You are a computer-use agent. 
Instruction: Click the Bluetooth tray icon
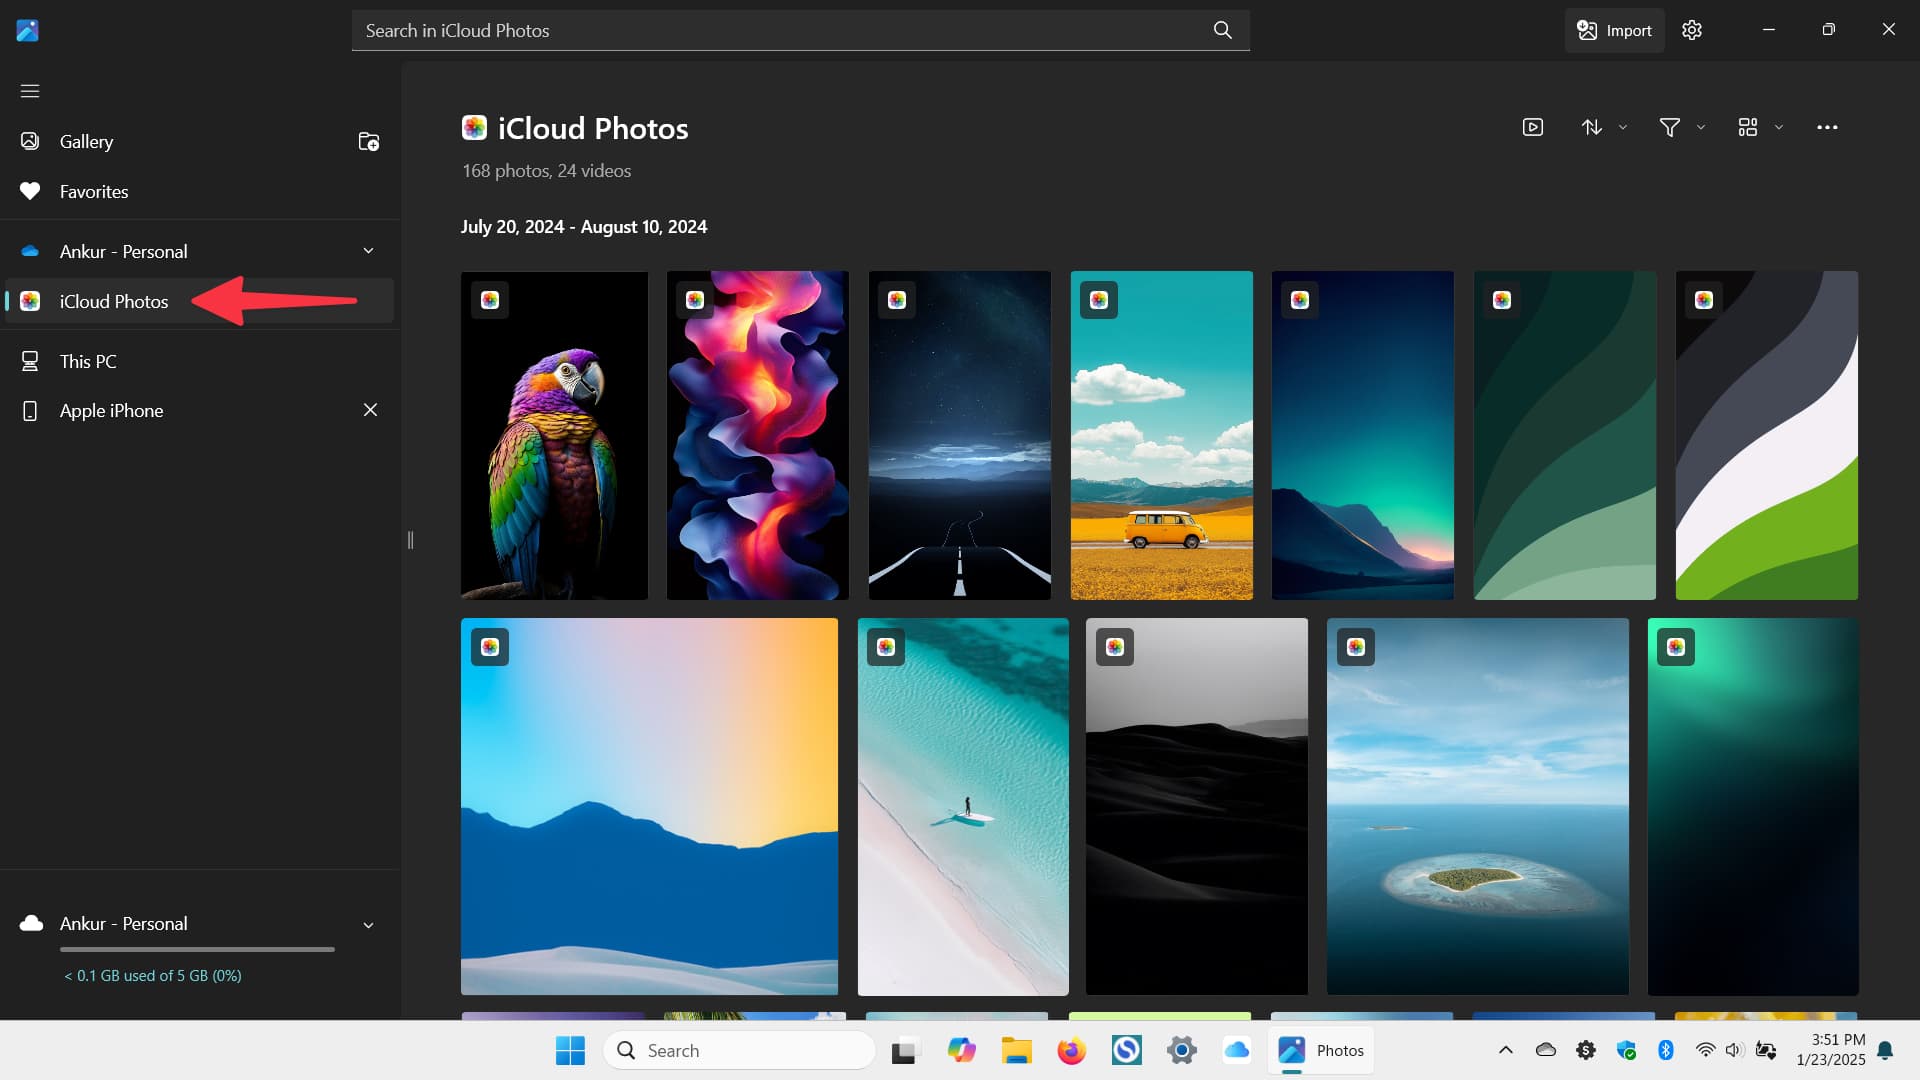click(1666, 1050)
